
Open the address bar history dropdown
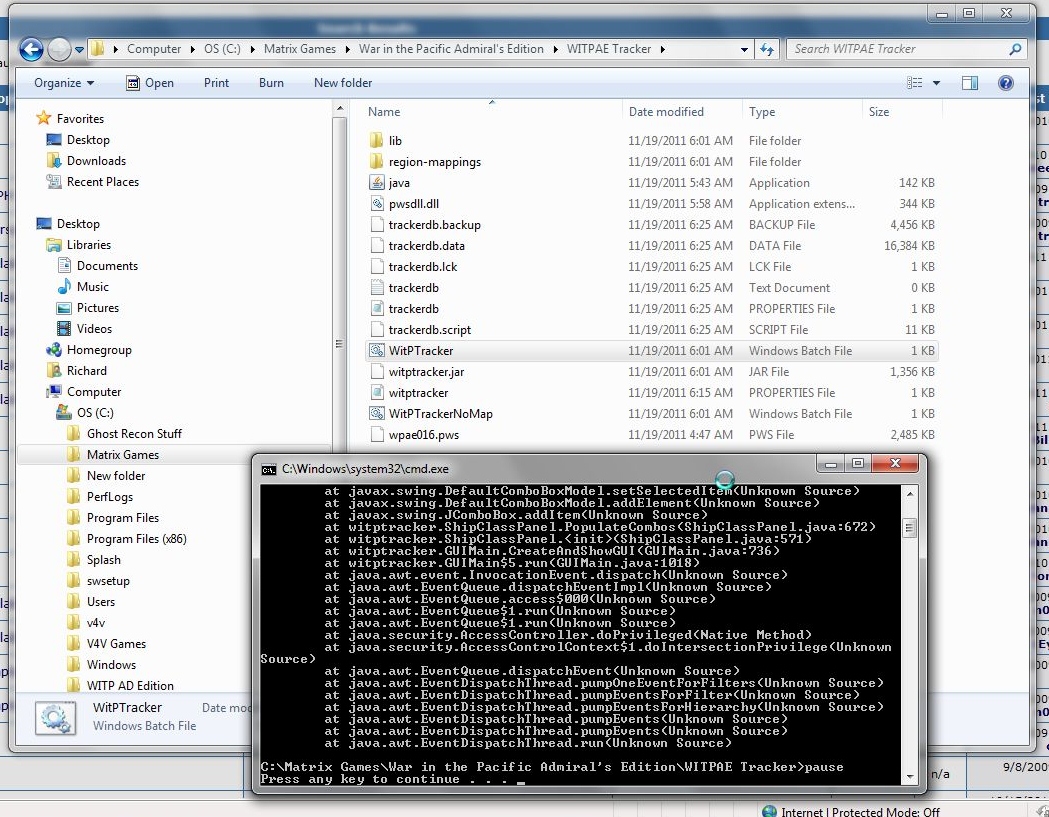[x=744, y=49]
